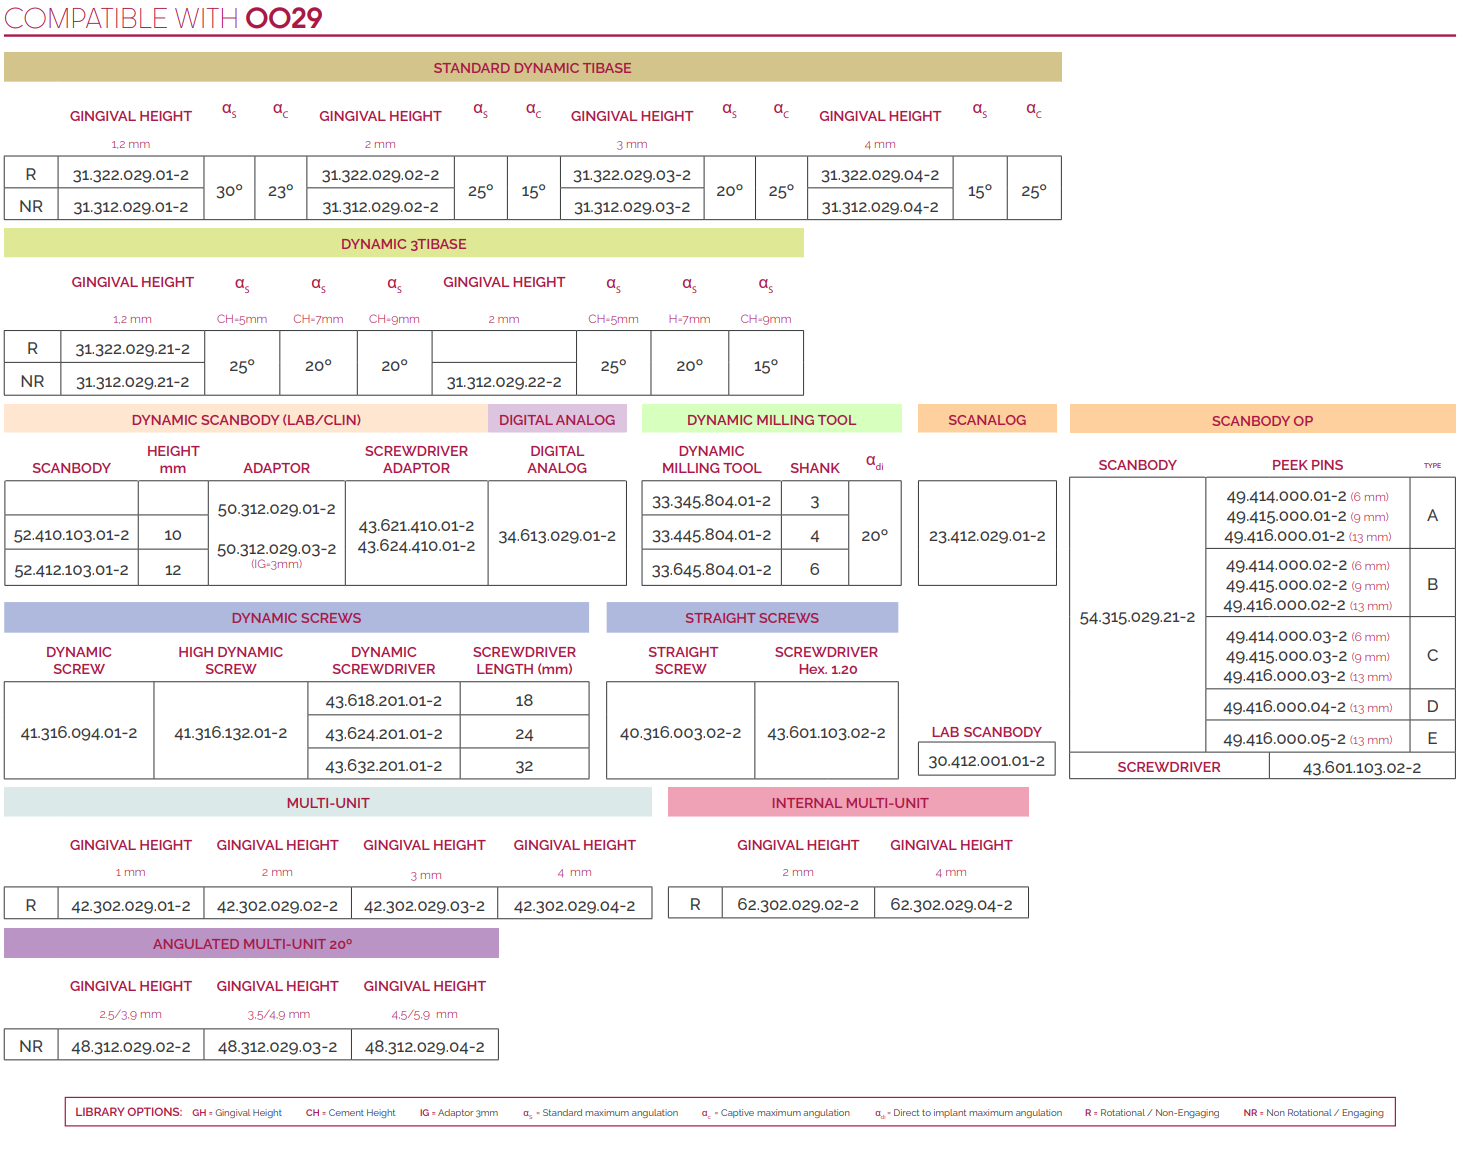The image size is (1468, 1152).
Task: Select the Straight Screws section header
Action: click(x=751, y=618)
